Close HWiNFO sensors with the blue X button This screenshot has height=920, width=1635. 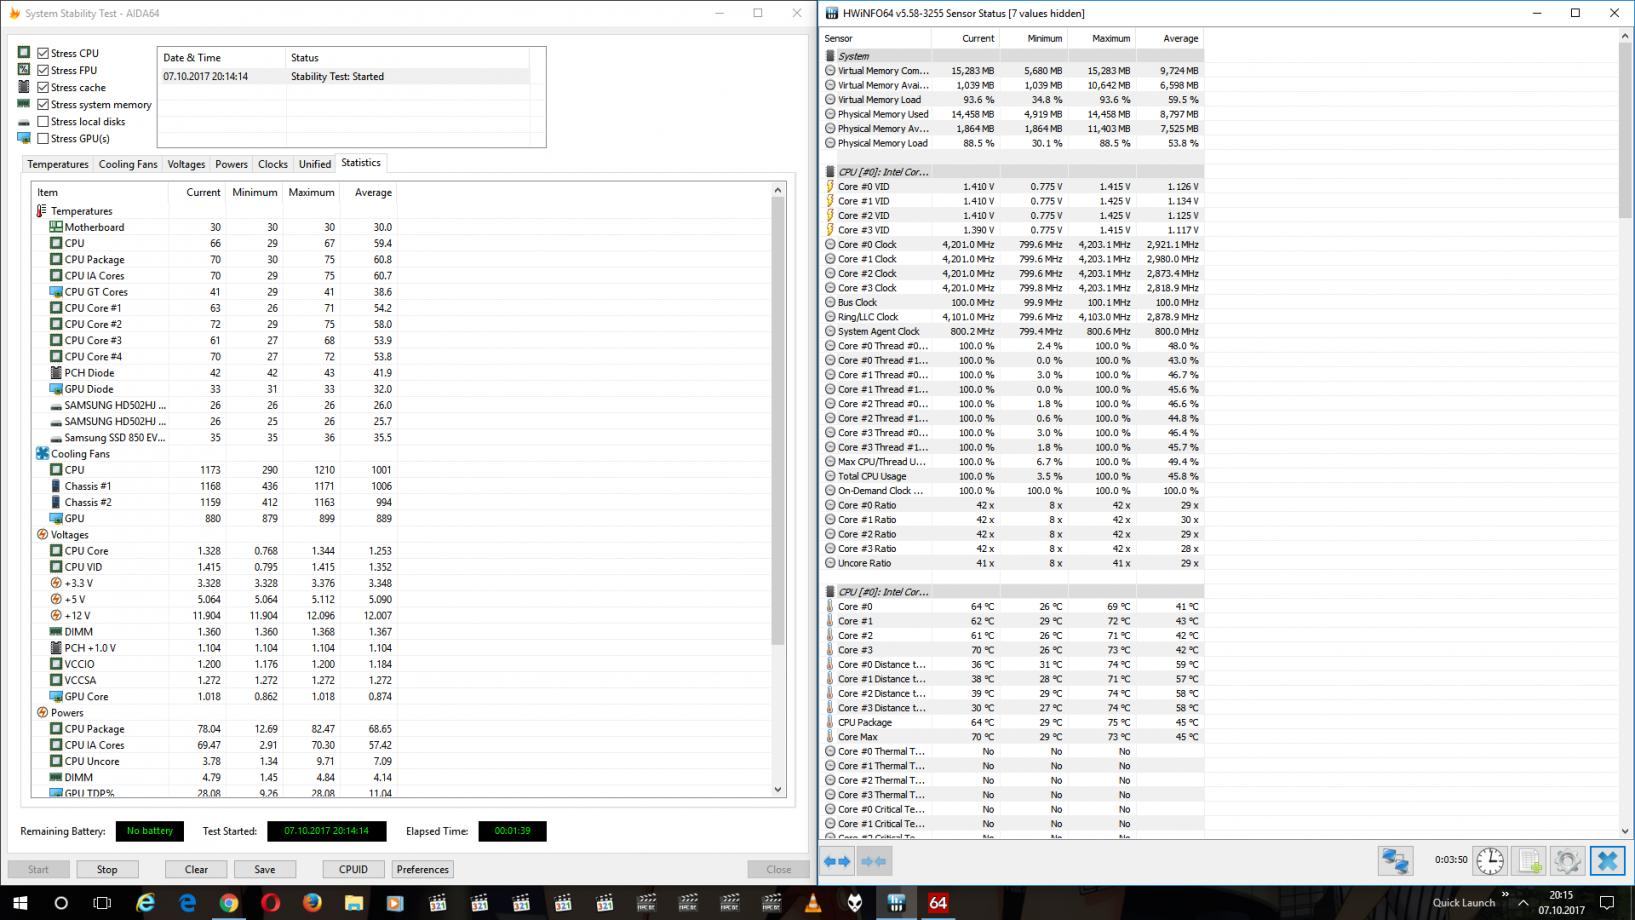(1607, 861)
